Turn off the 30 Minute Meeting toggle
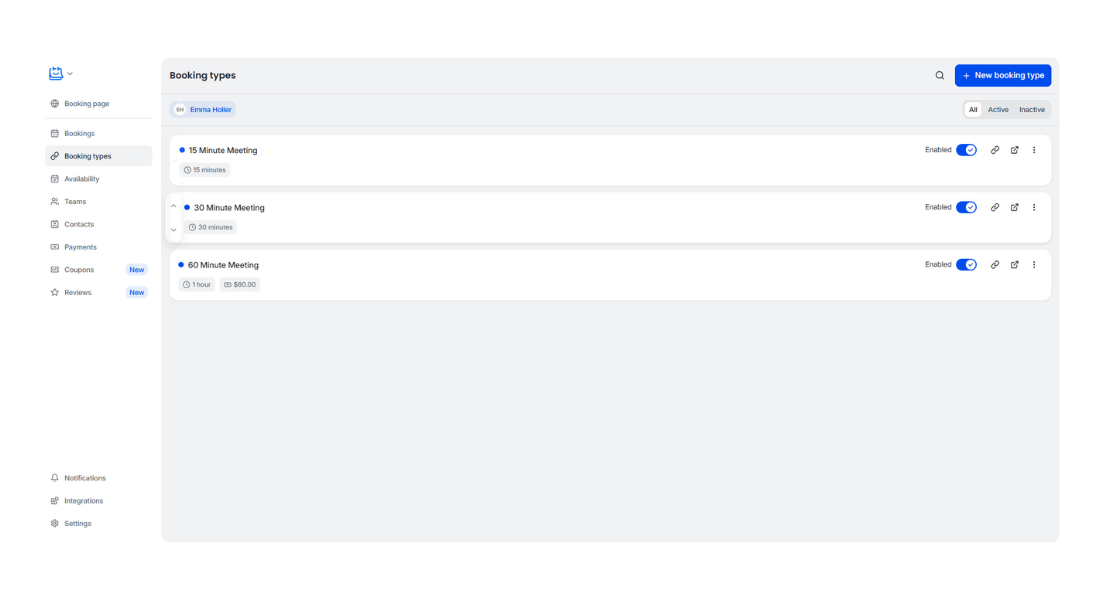Screen dimensions: 1100x600 tap(966, 207)
